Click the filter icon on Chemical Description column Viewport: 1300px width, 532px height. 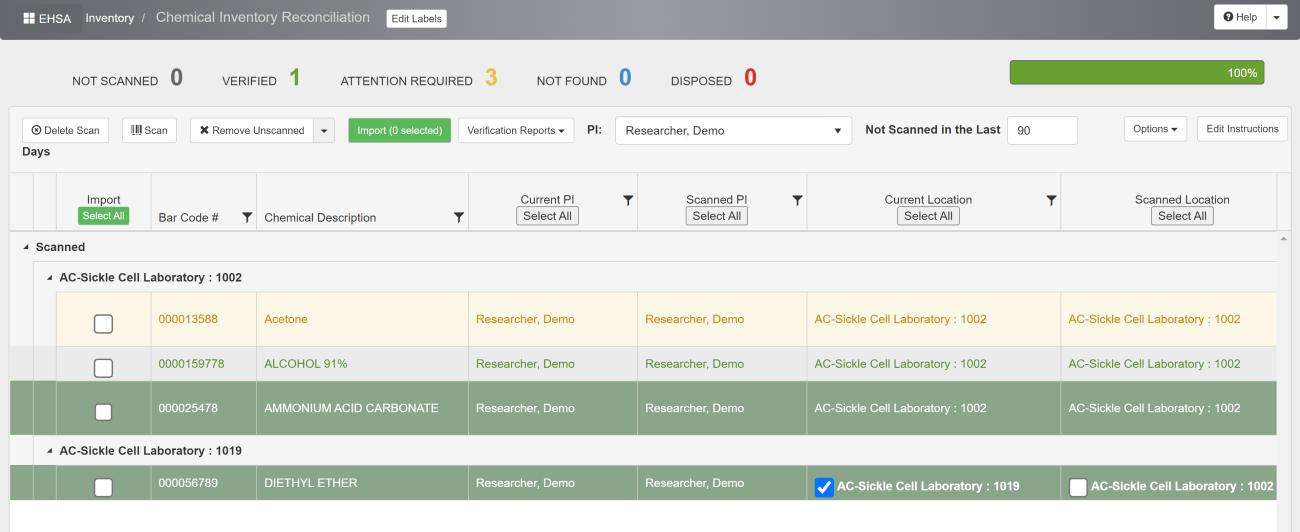(459, 218)
